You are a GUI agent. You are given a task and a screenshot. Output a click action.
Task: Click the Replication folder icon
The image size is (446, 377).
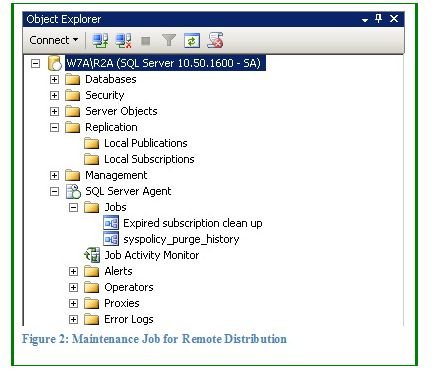[73, 127]
